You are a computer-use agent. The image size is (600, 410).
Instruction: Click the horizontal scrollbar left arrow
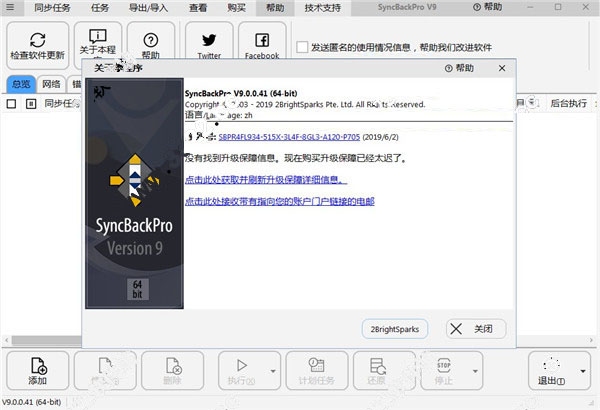pos(6,340)
